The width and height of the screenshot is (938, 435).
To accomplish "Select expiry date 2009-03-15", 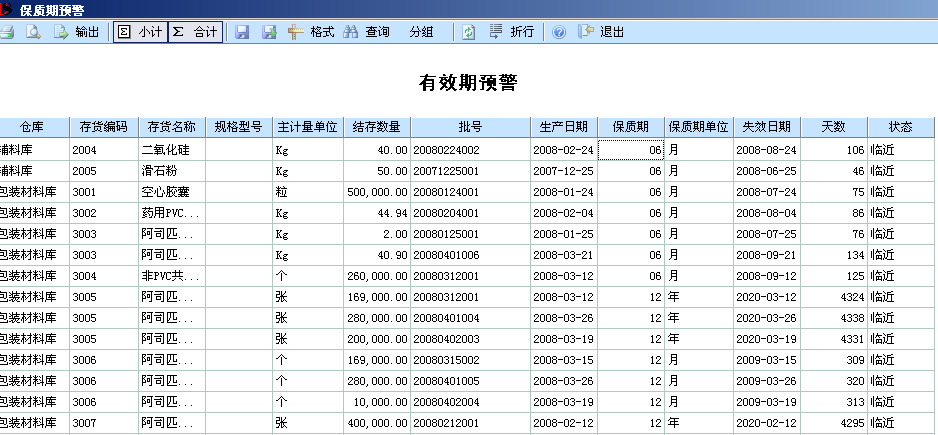I will tap(768, 360).
